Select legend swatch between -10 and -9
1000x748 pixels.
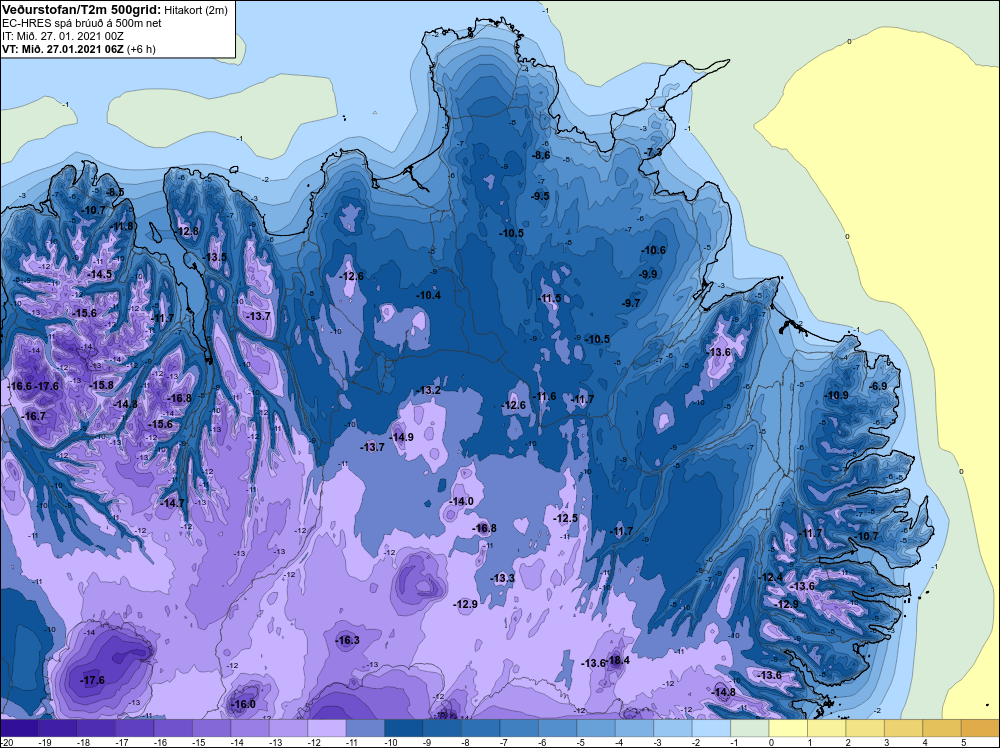404,728
